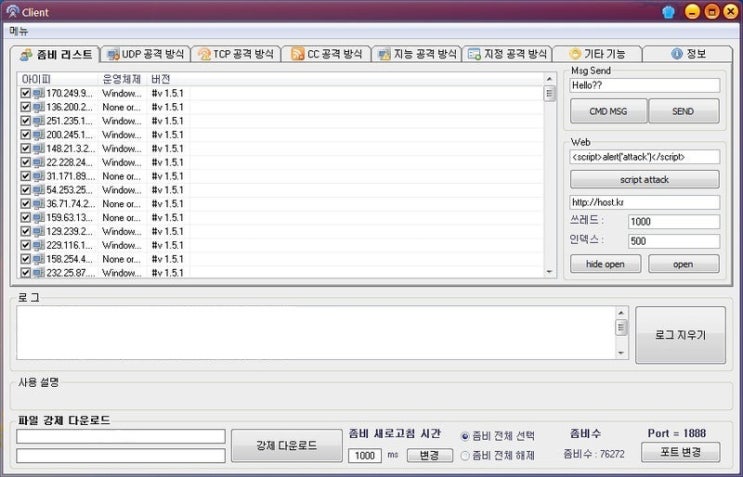Switch to the TCP 공격 방식 tab
Viewport: 743px width, 477px height.
(x=236, y=54)
